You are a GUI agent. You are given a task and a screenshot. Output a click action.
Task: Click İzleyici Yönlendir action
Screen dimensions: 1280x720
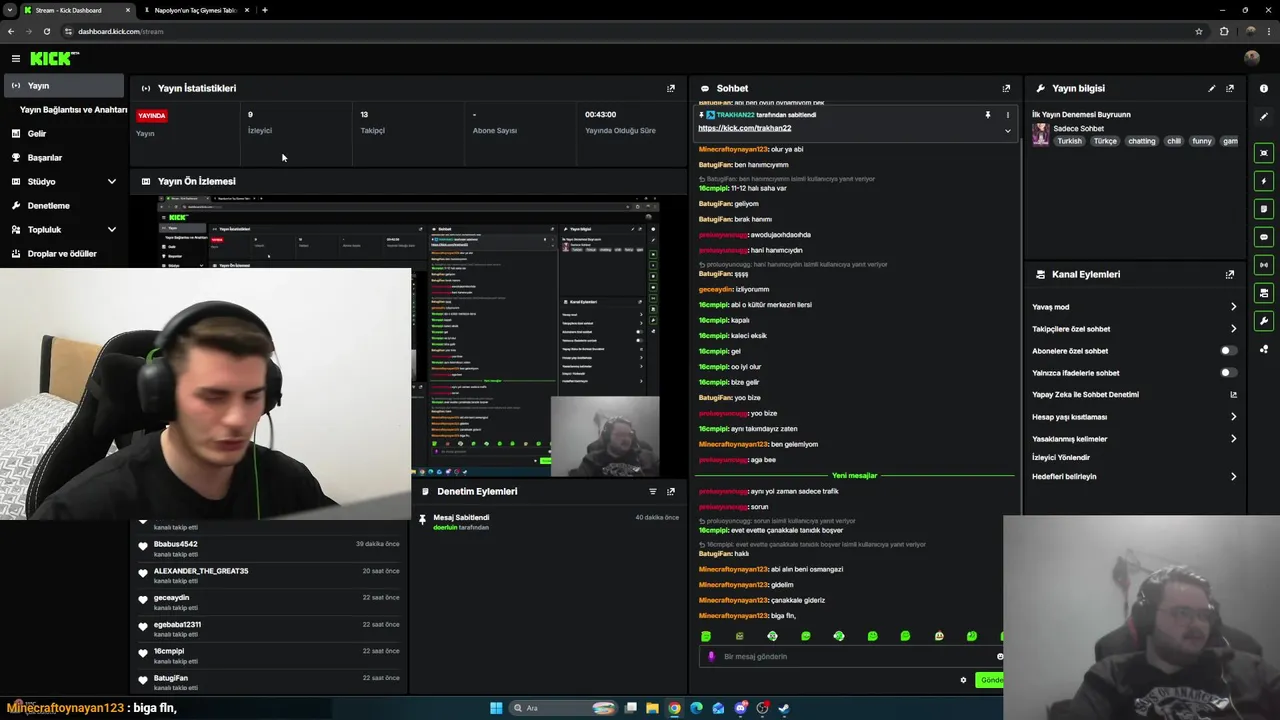point(1061,457)
